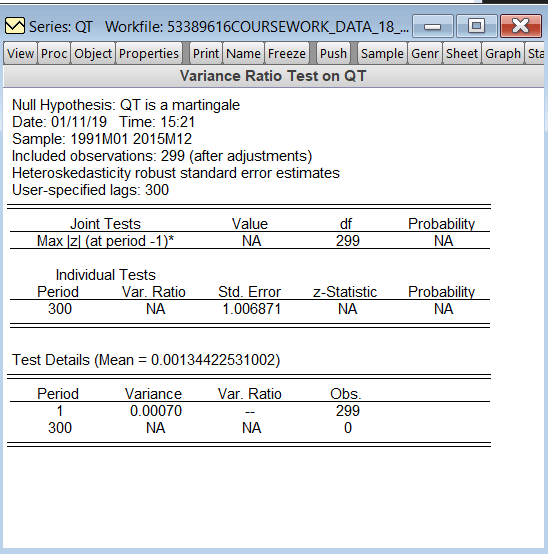Click the 'z-Statistic' column header
The width and height of the screenshot is (548, 554).
[345, 292]
